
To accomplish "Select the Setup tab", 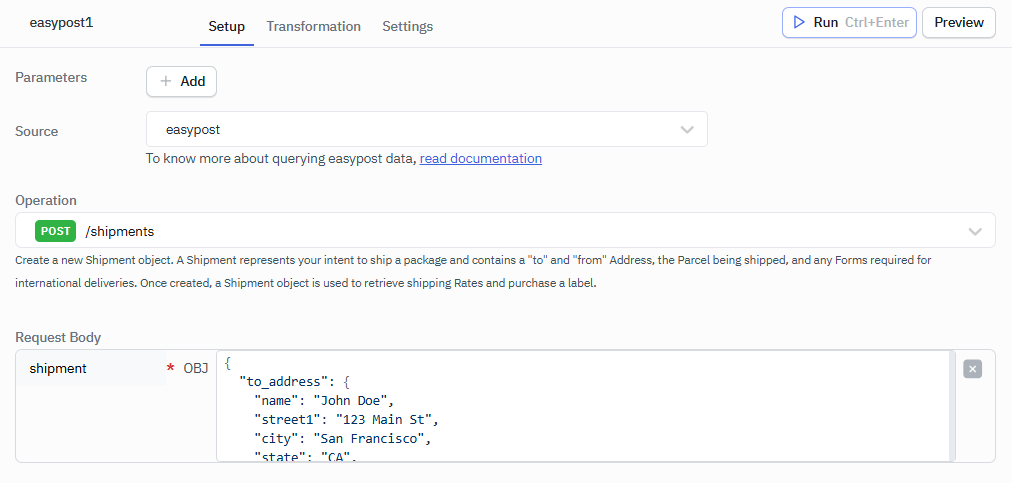I will pyautogui.click(x=227, y=26).
